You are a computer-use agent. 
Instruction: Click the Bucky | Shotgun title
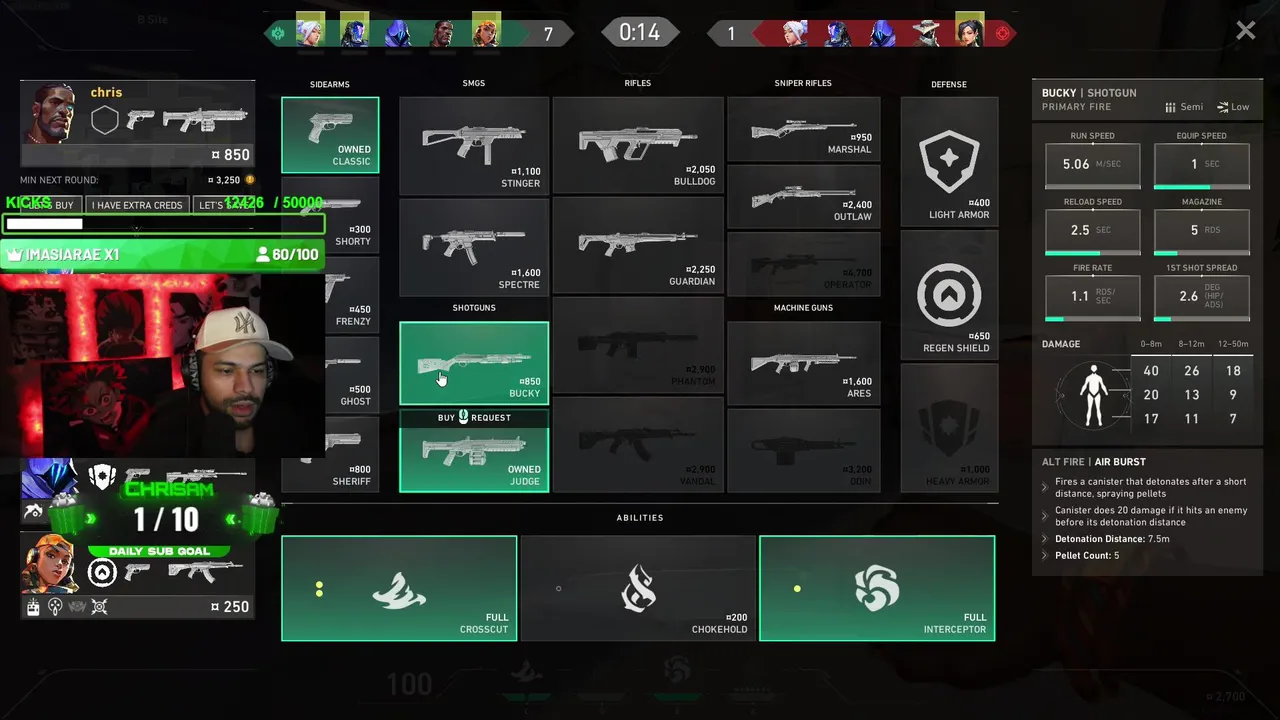1089,93
